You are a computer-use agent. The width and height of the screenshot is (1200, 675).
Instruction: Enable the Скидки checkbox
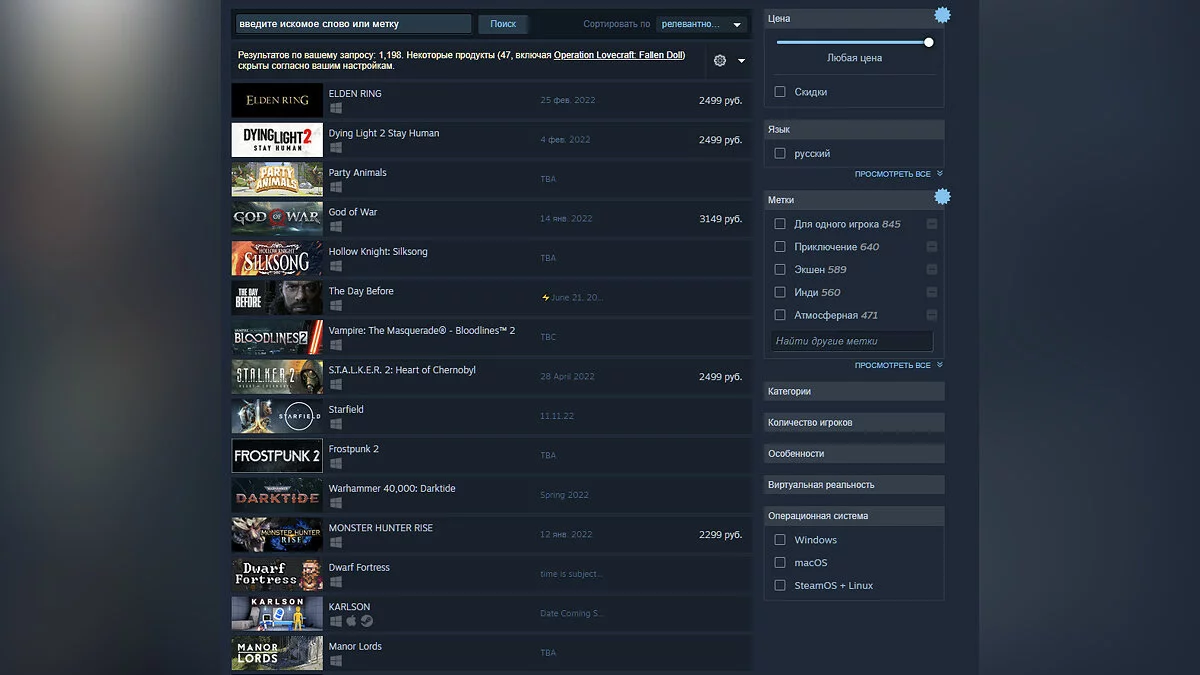click(780, 92)
